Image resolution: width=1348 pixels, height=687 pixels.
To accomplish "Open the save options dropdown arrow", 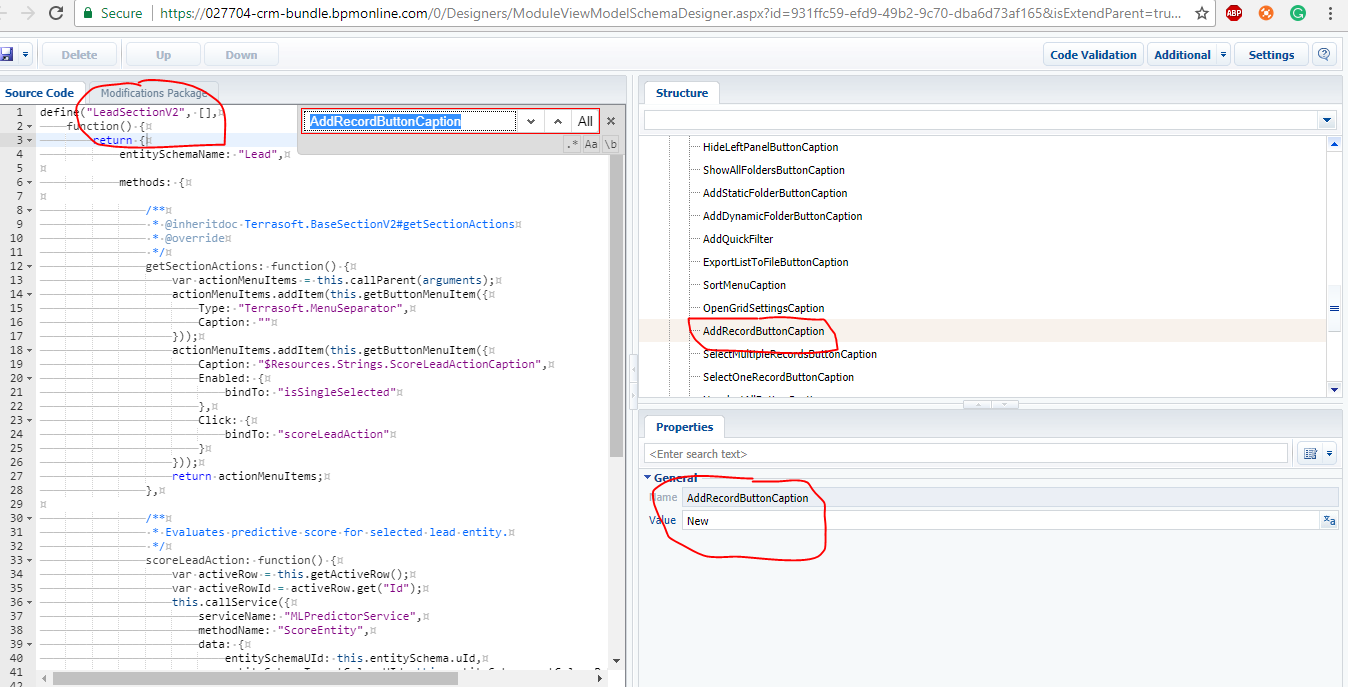I will coord(25,54).
